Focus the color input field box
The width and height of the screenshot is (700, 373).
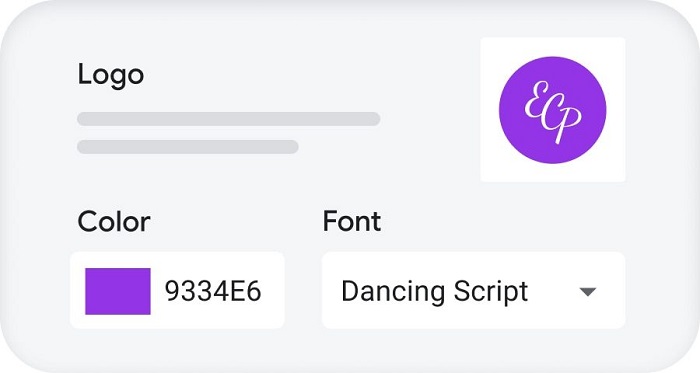click(177, 290)
